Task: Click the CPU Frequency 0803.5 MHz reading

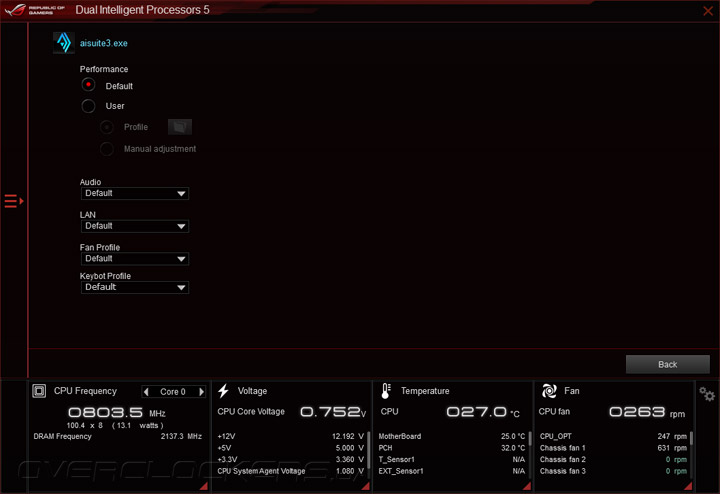Action: point(117,412)
